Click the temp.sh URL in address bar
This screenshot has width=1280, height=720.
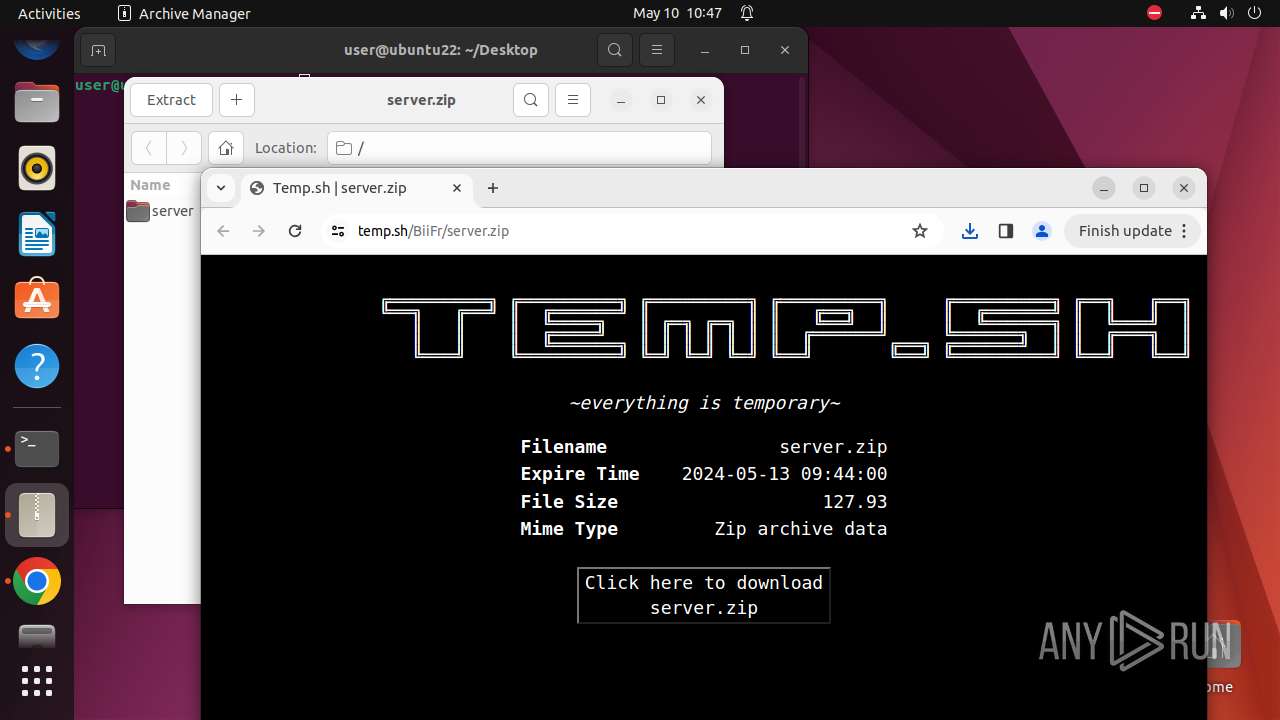pyautogui.click(x=434, y=231)
